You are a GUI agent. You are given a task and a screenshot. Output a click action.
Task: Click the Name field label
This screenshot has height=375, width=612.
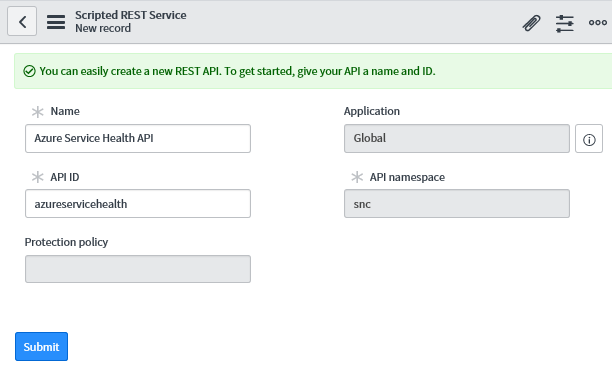65,111
